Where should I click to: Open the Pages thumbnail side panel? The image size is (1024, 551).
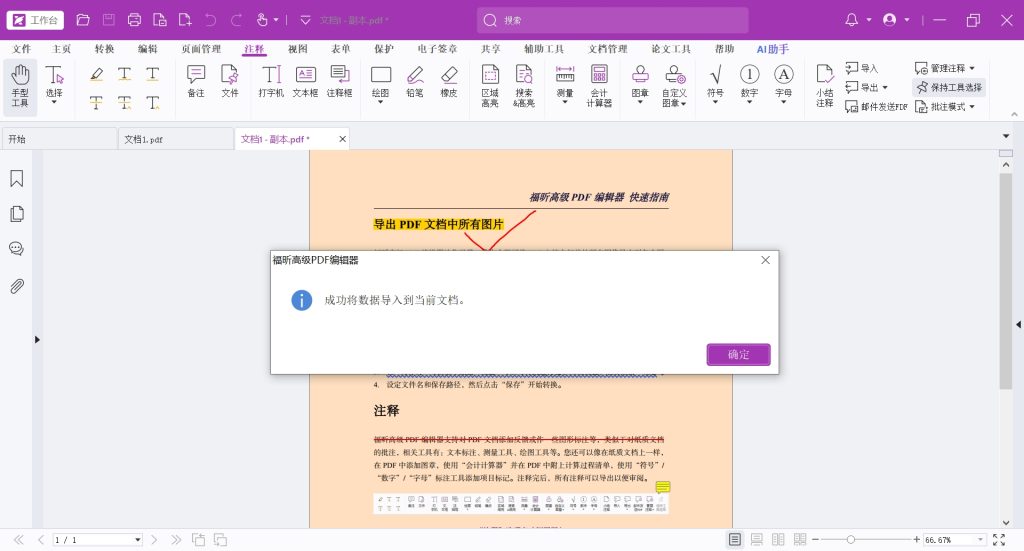coord(17,214)
